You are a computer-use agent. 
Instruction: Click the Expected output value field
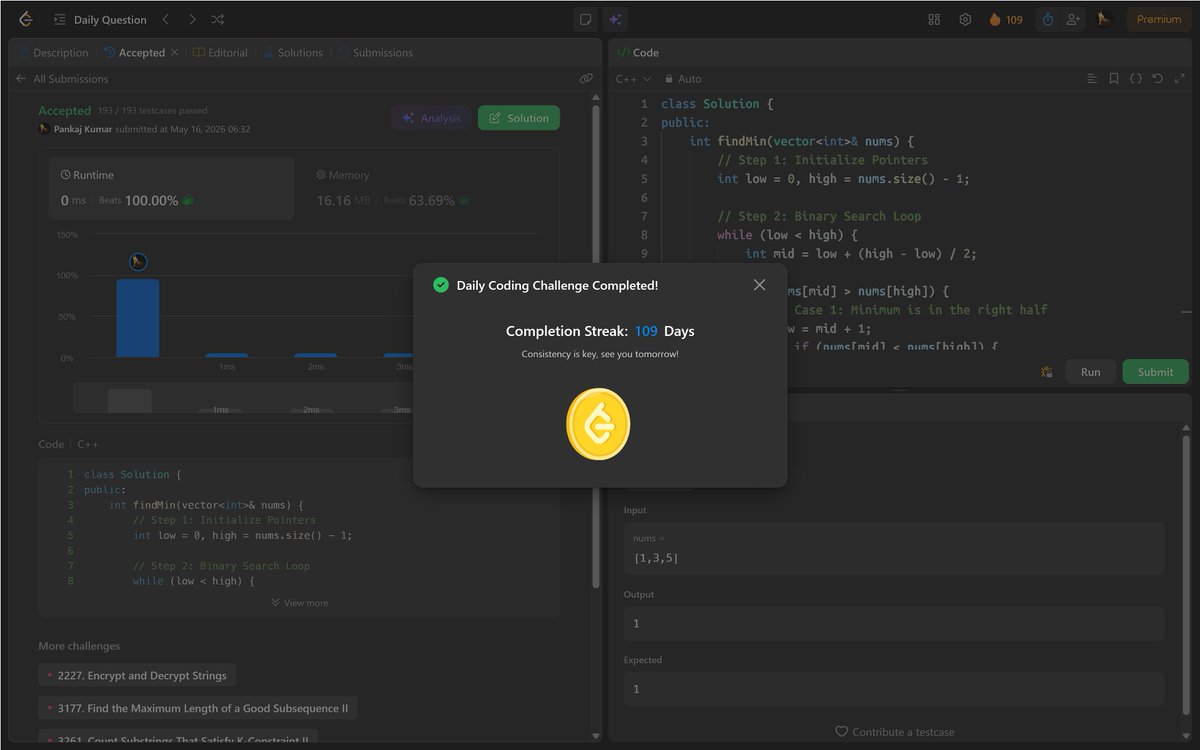[894, 689]
